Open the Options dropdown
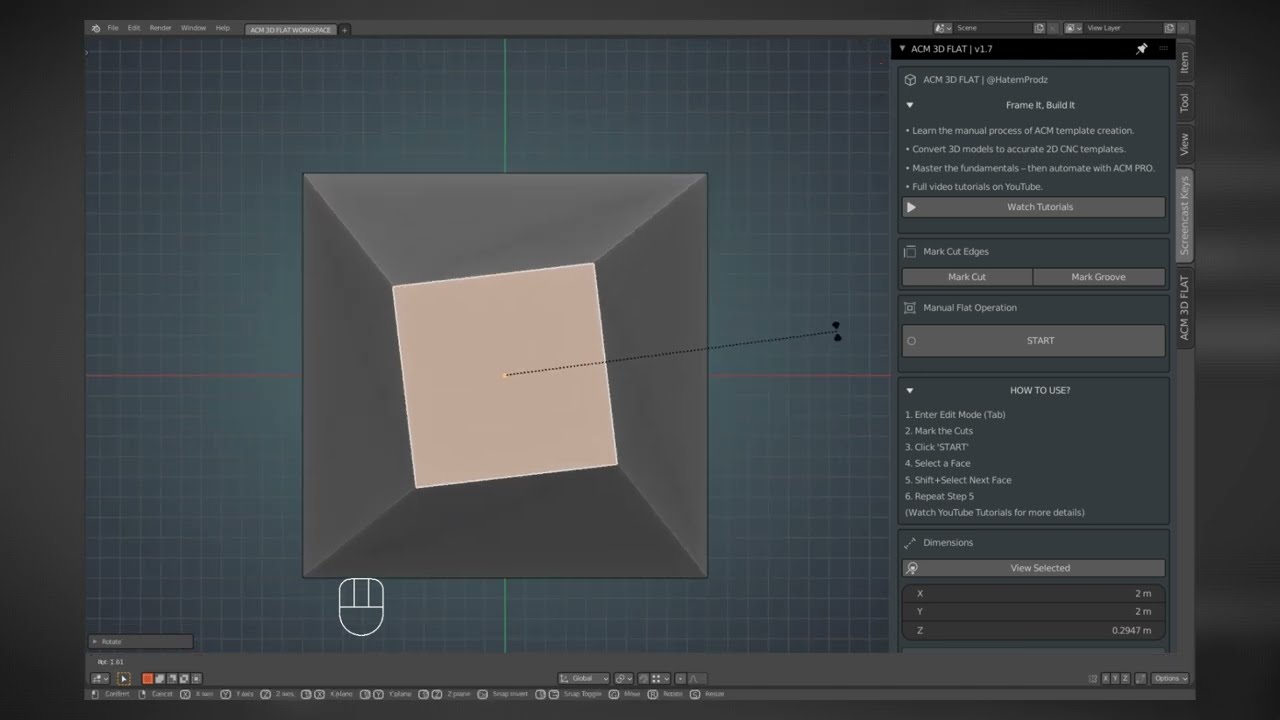Screen dimensions: 1280x720 [1170, 678]
